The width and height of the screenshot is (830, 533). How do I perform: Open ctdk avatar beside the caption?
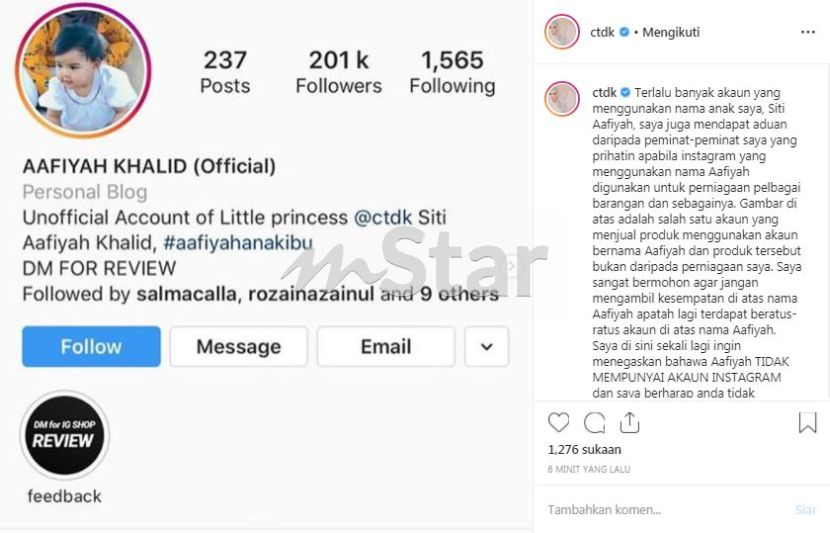(562, 98)
